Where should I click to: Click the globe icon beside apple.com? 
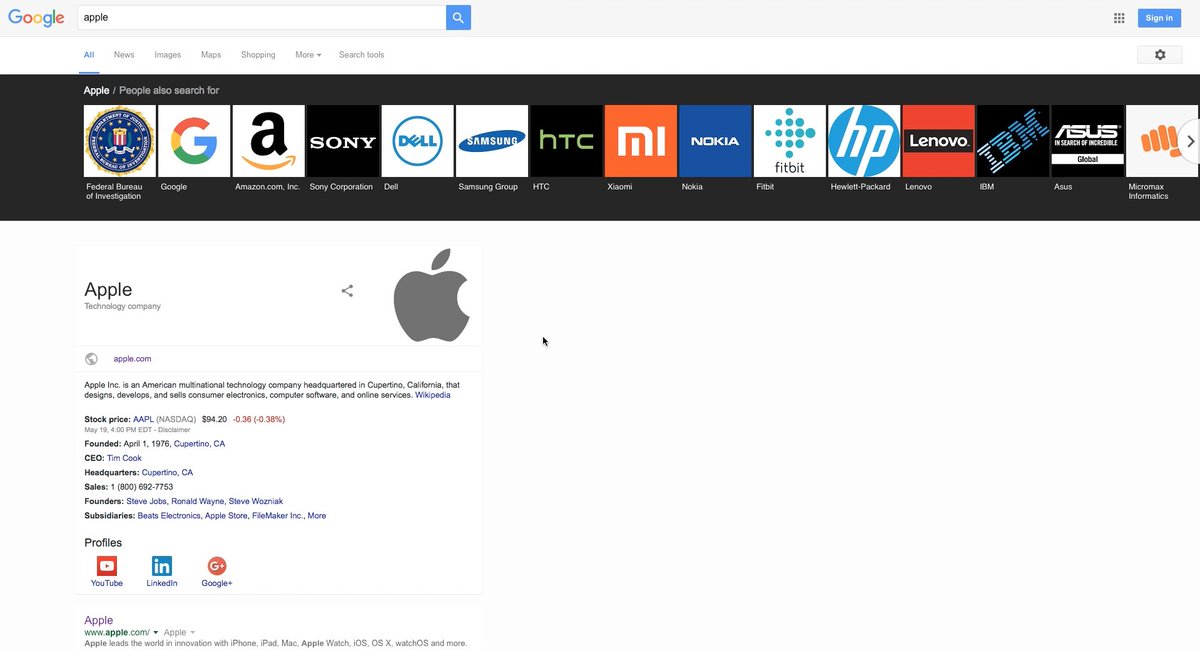[x=91, y=359]
